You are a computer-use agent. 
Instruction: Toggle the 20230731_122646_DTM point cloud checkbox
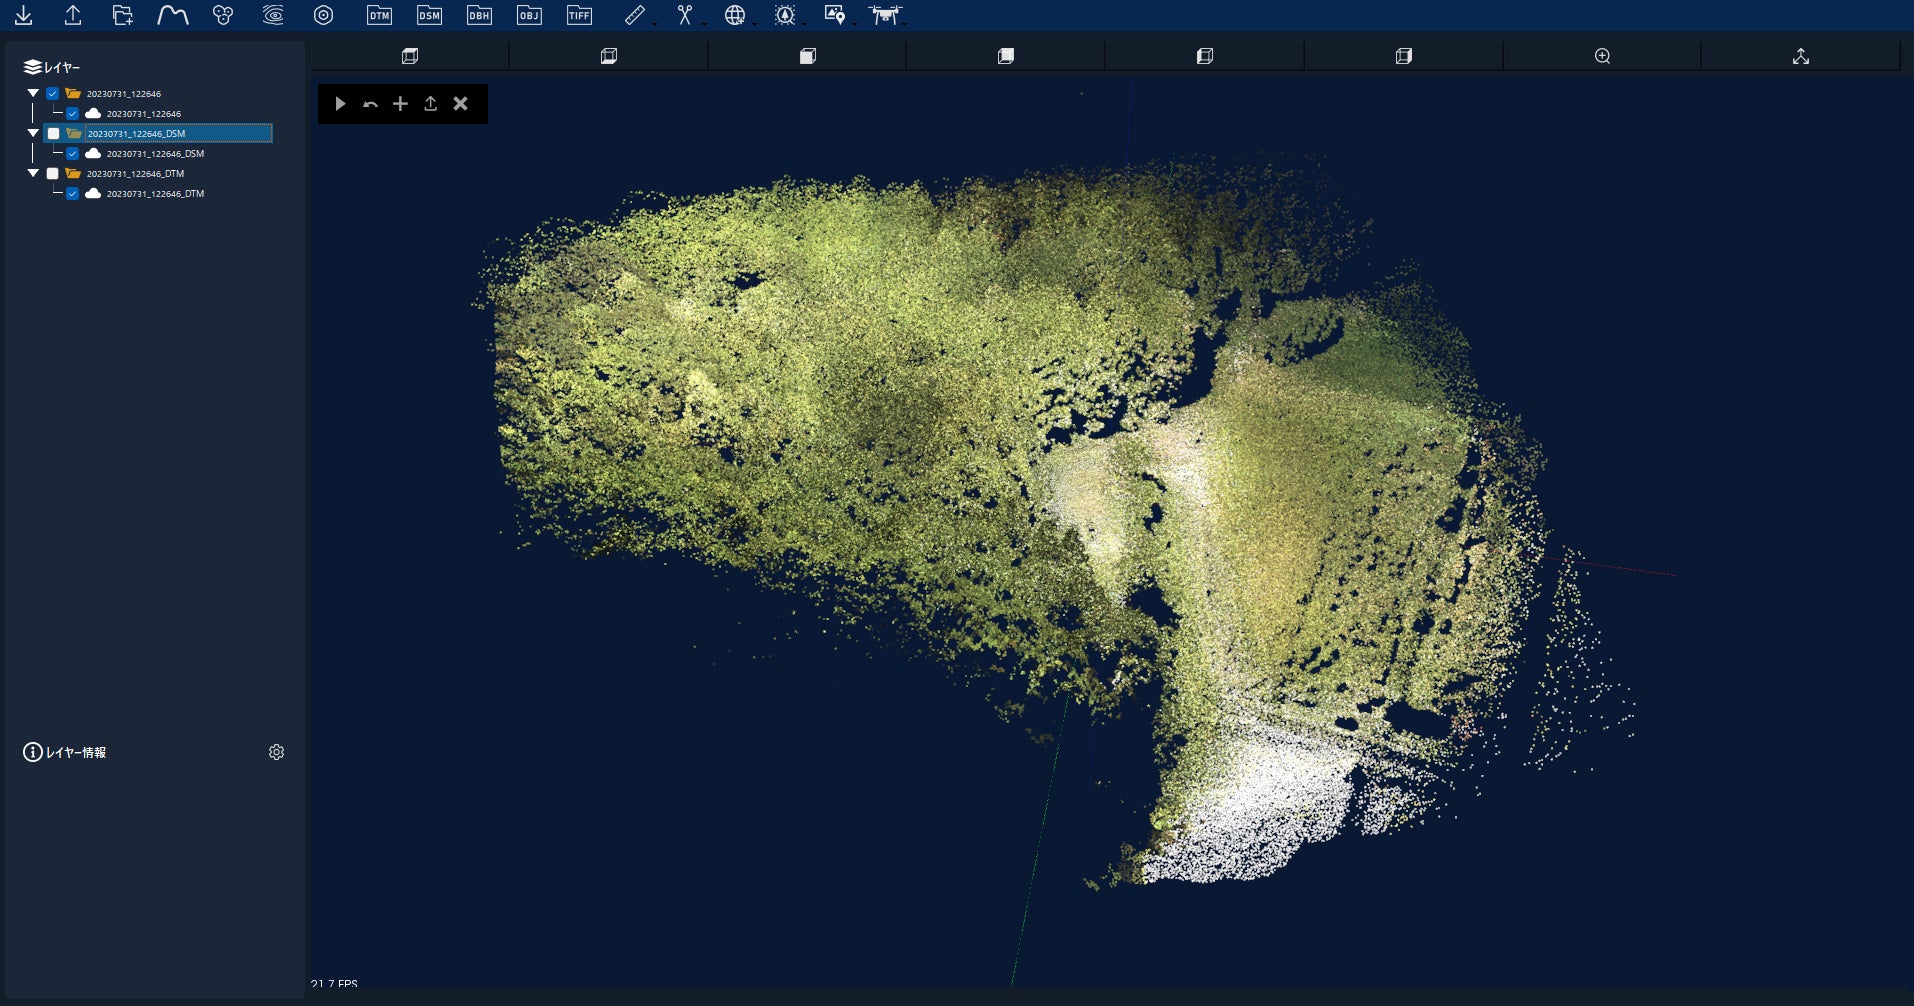click(x=73, y=193)
